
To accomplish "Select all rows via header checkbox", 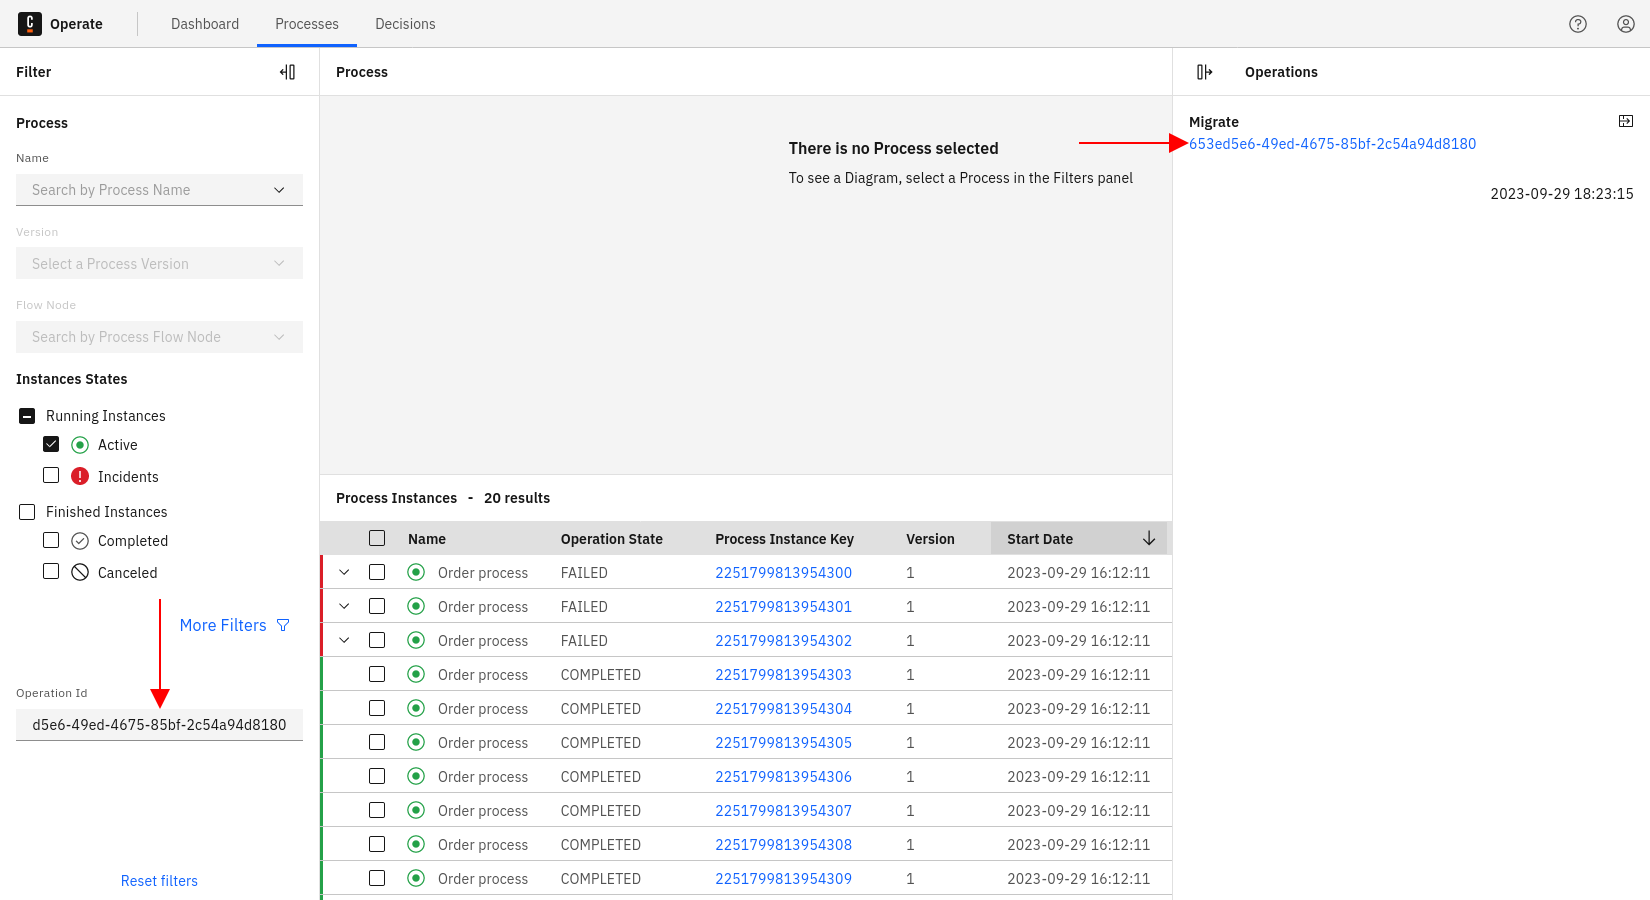I will coord(377,538).
